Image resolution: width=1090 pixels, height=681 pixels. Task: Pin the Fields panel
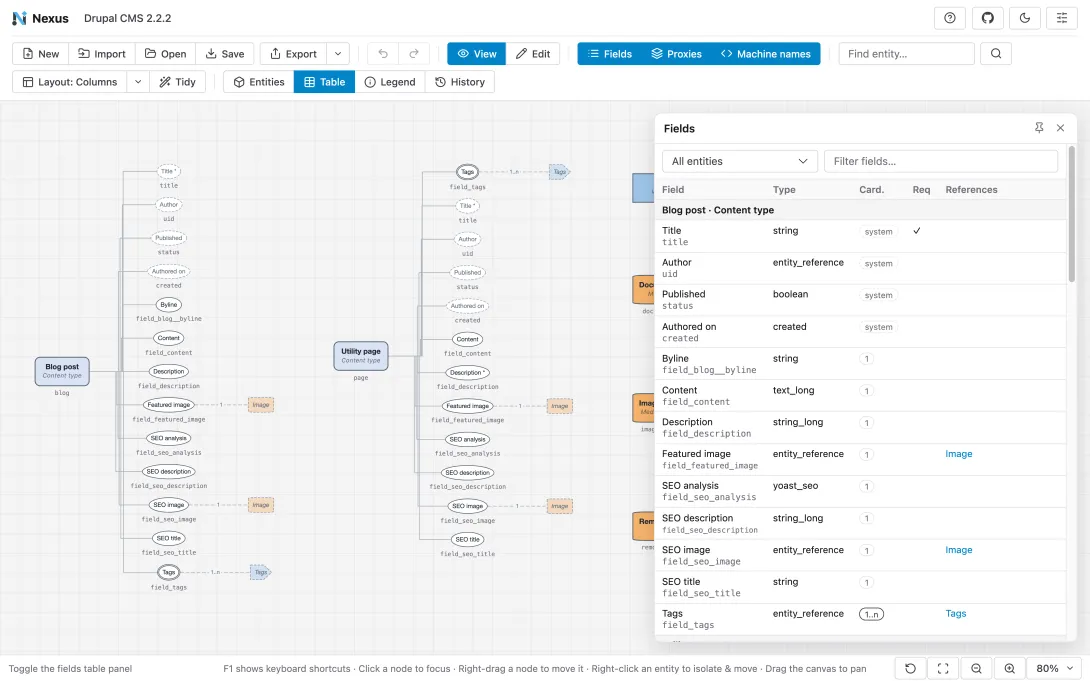pos(1039,128)
